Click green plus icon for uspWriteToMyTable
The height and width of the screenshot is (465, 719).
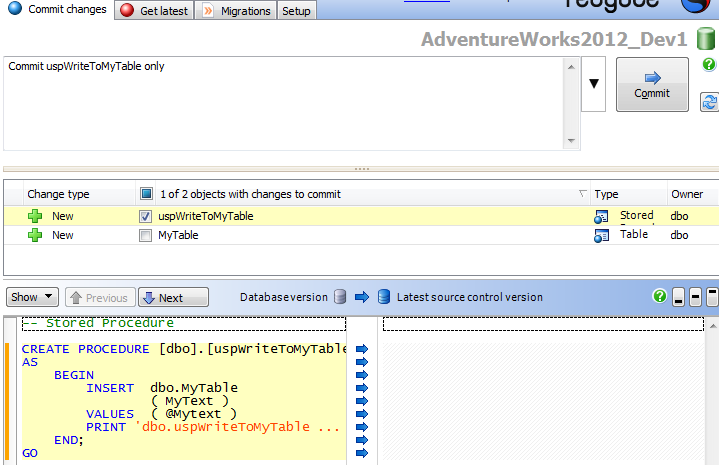point(35,216)
